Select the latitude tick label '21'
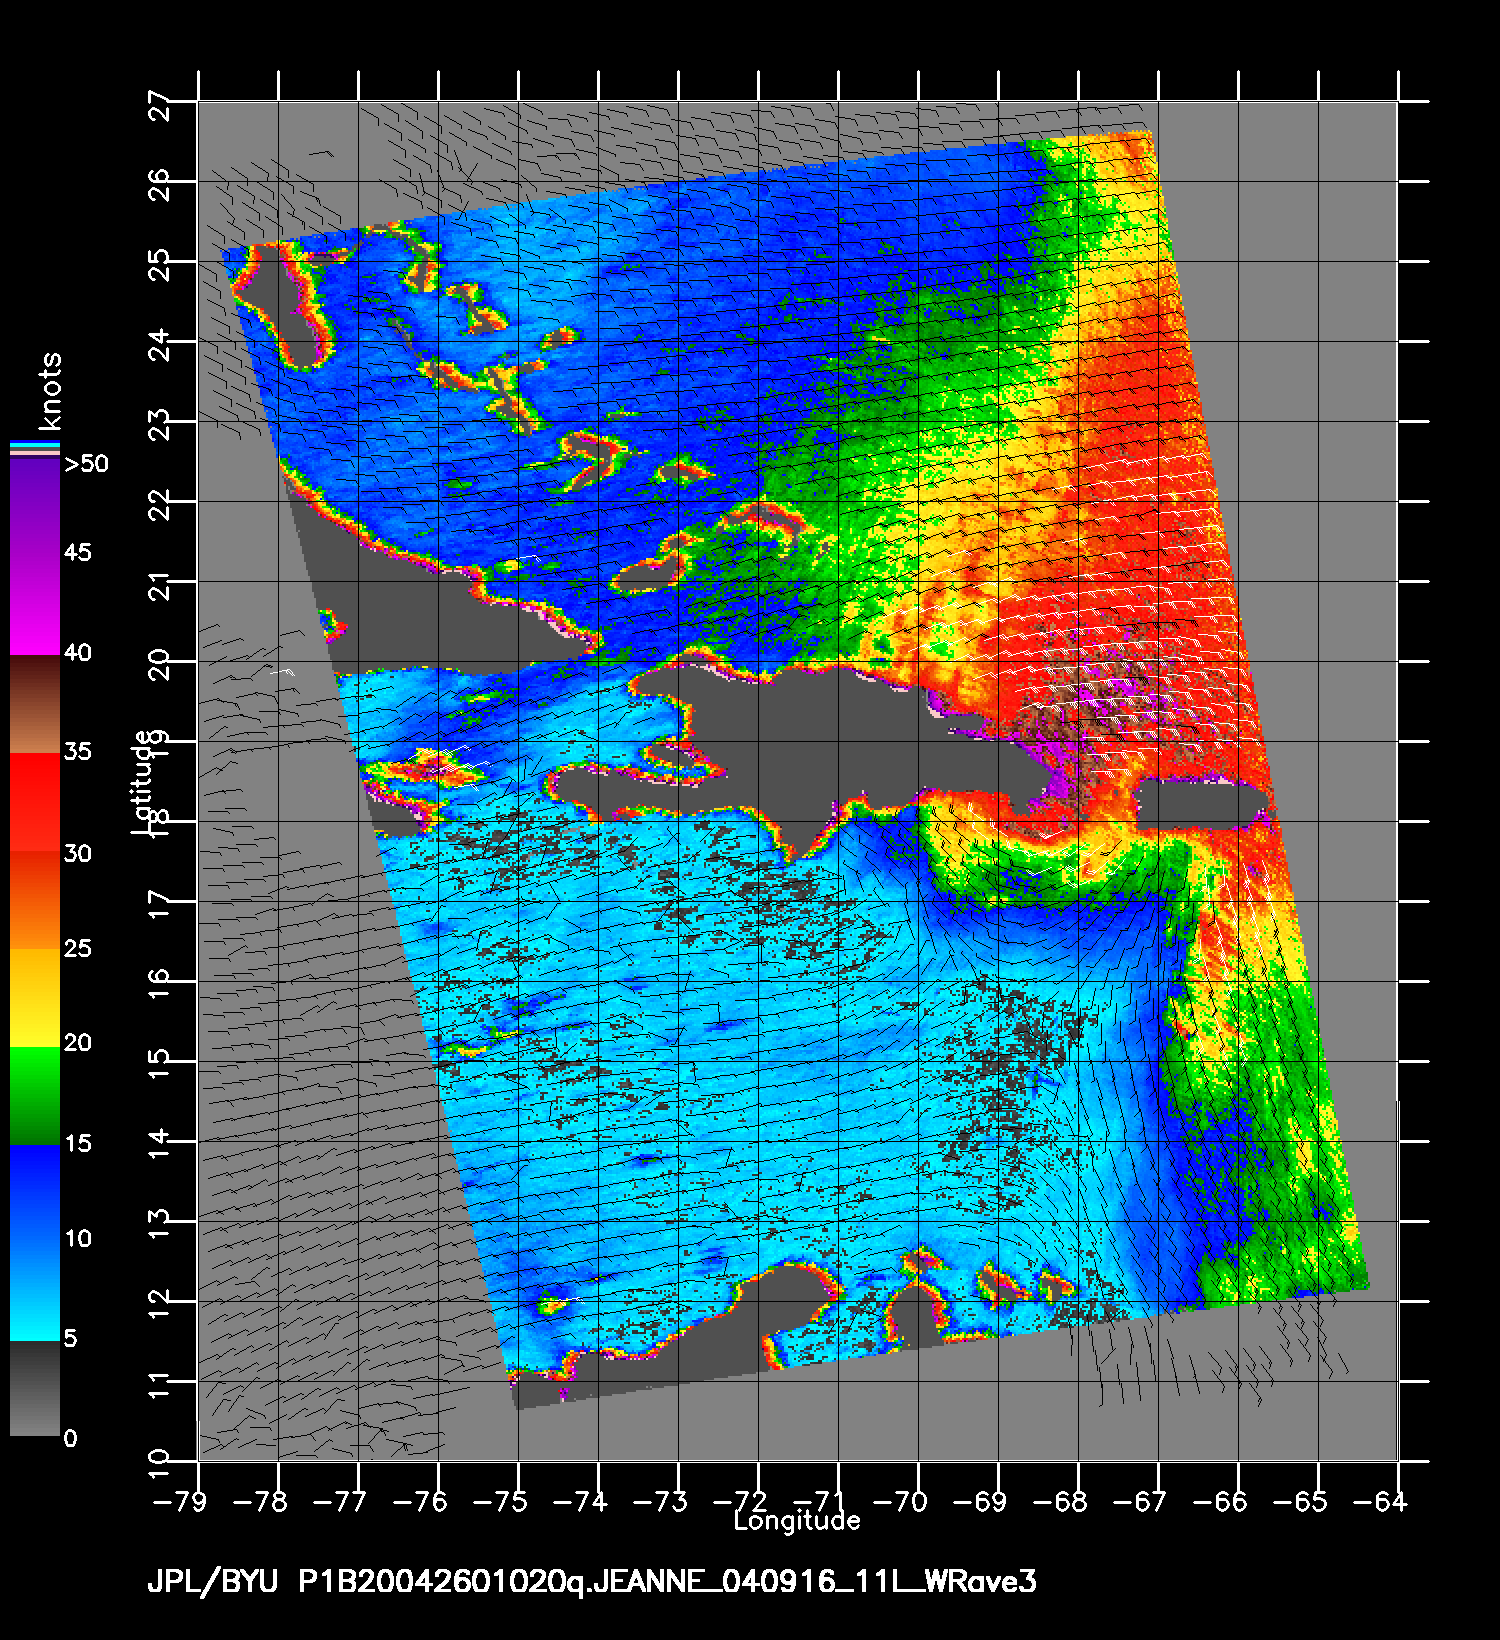Screen dimensions: 1500x1640 tap(159, 585)
